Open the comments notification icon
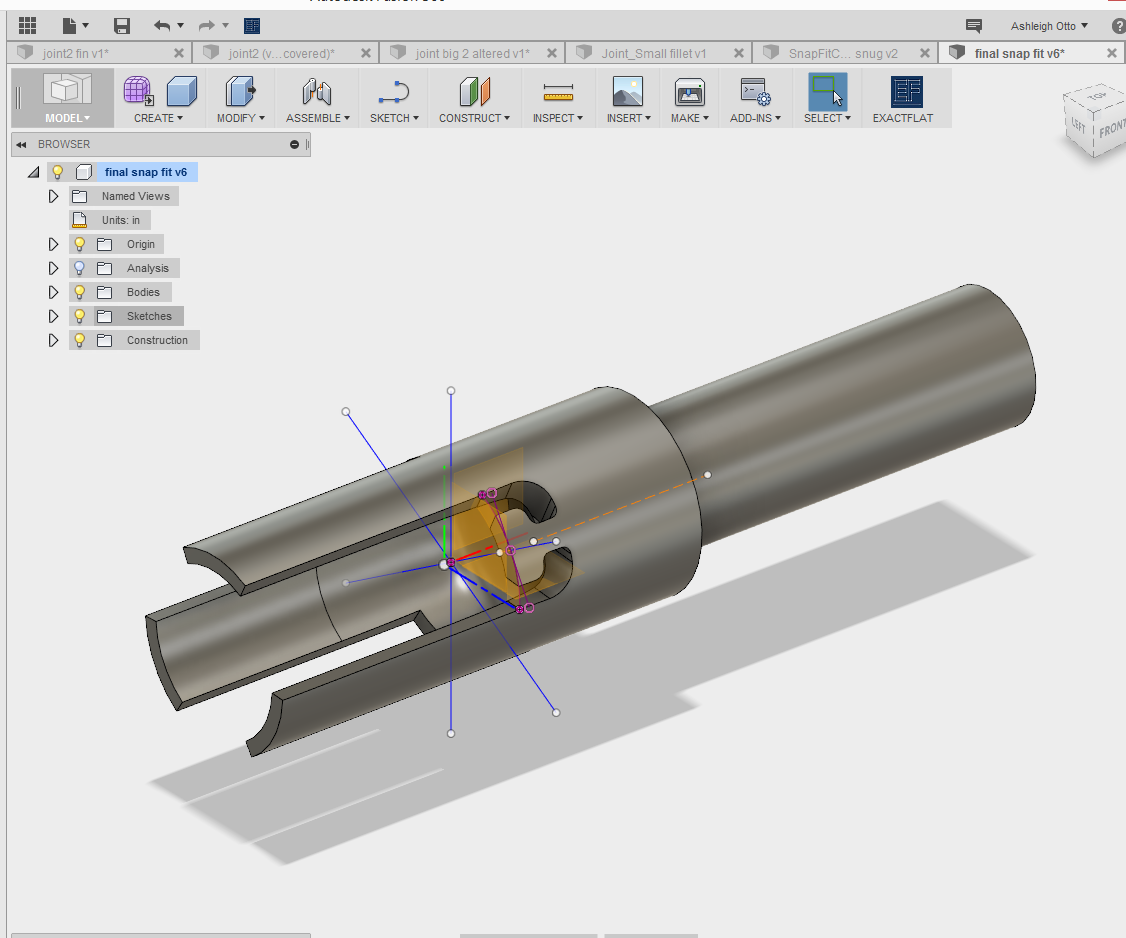1126x938 pixels. (x=974, y=26)
